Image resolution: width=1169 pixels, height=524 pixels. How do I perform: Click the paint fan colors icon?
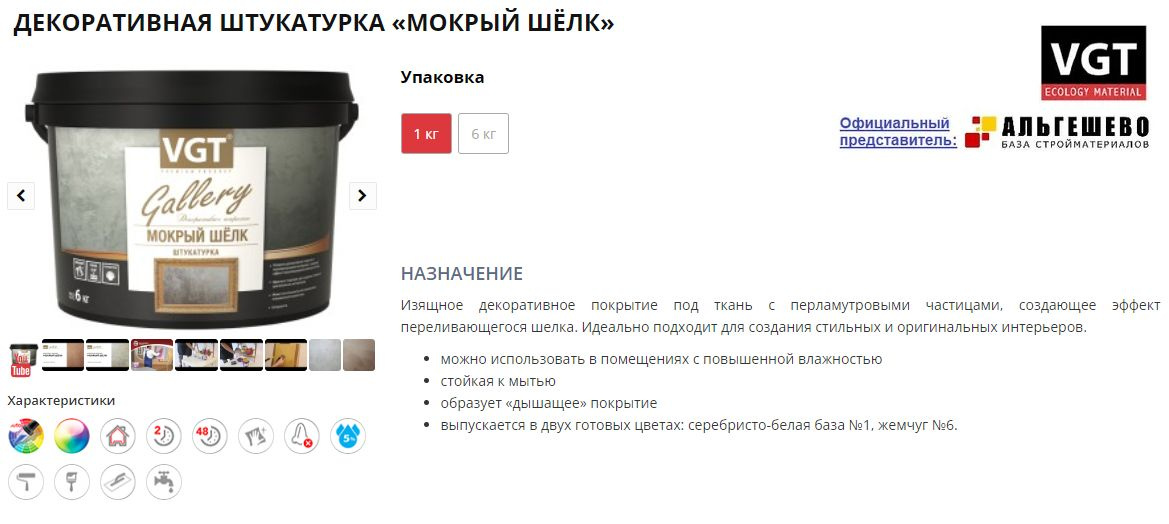(x=26, y=436)
